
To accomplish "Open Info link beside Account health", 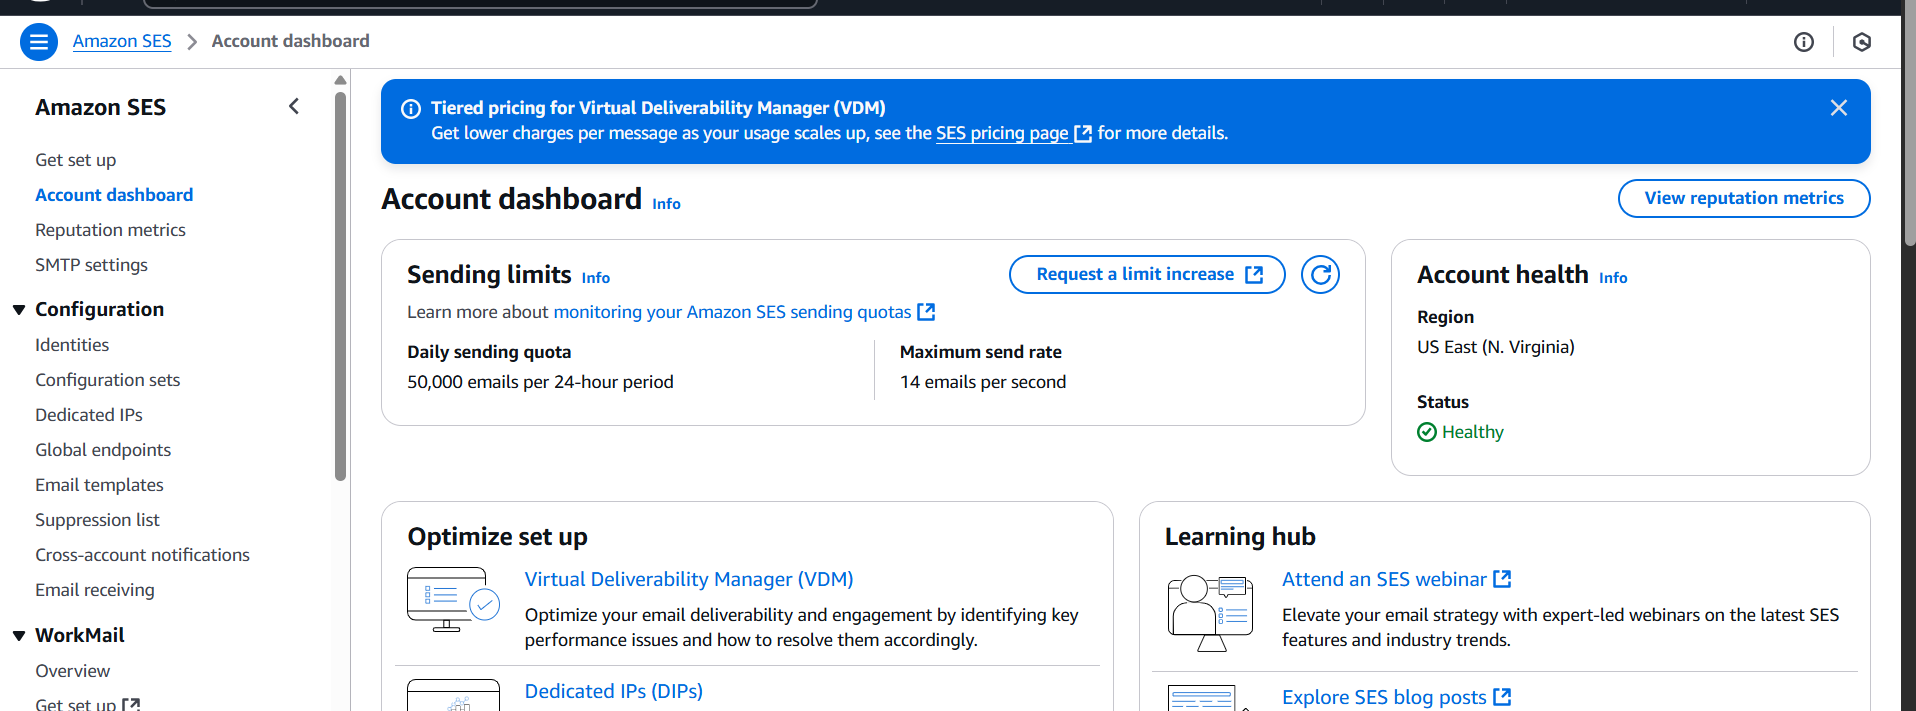I will tap(1613, 278).
